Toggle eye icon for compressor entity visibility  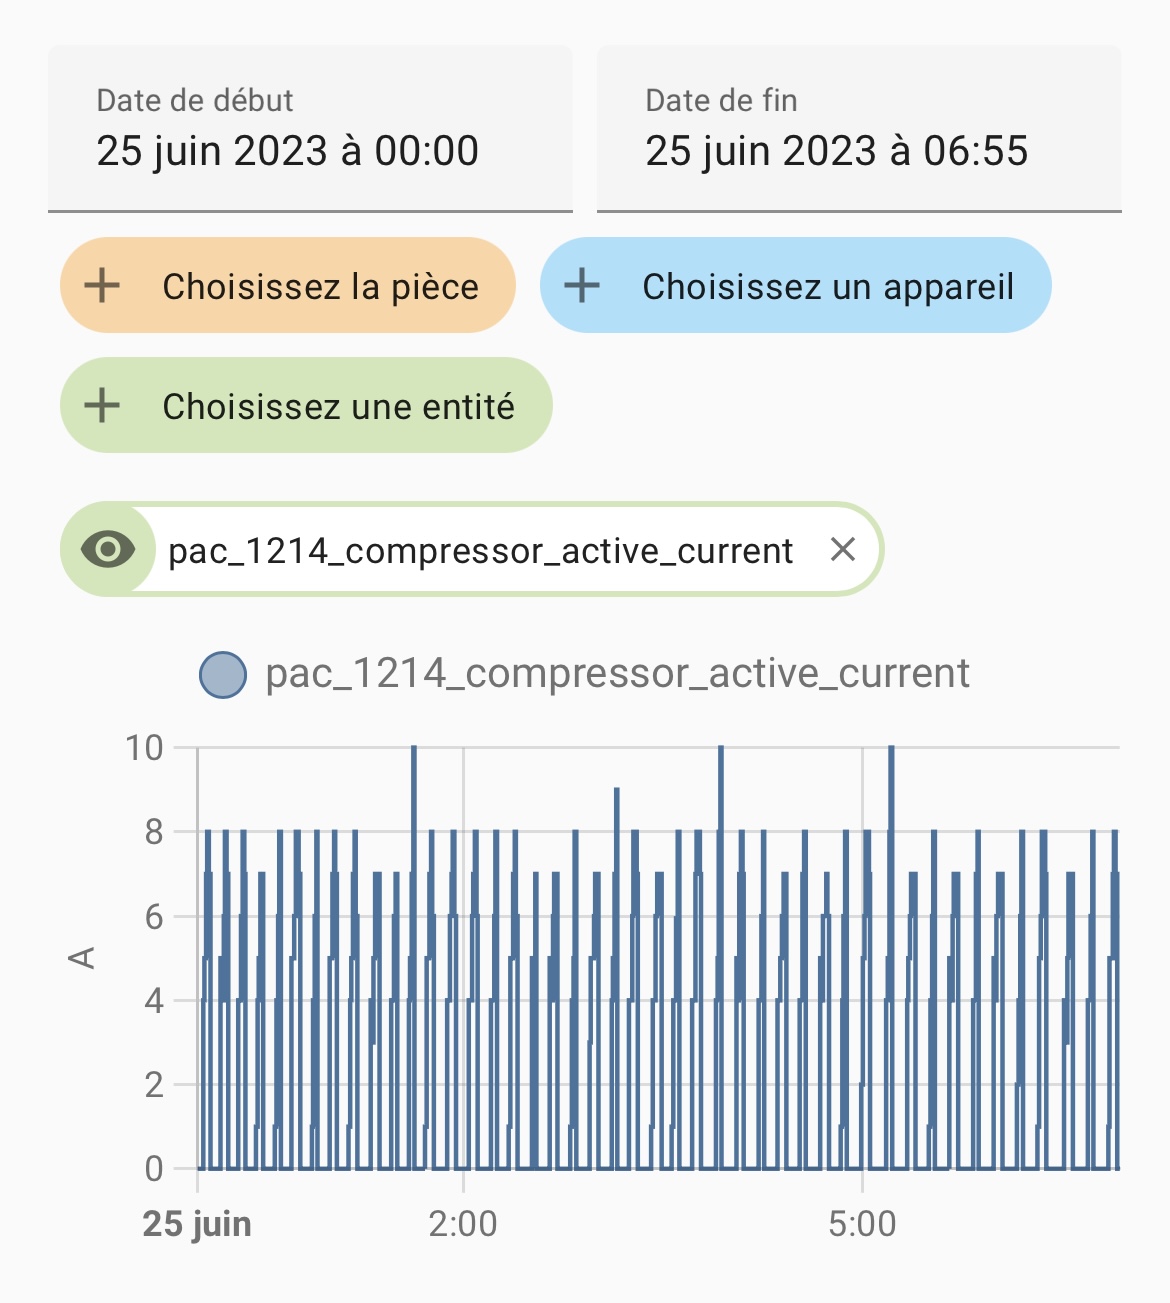click(108, 549)
